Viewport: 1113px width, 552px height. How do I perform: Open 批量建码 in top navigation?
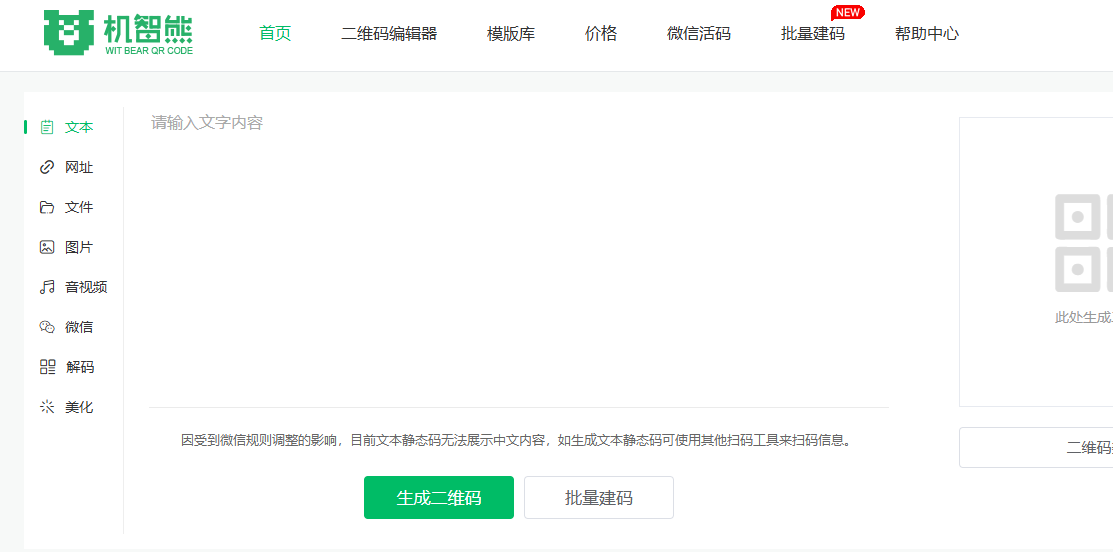813,34
